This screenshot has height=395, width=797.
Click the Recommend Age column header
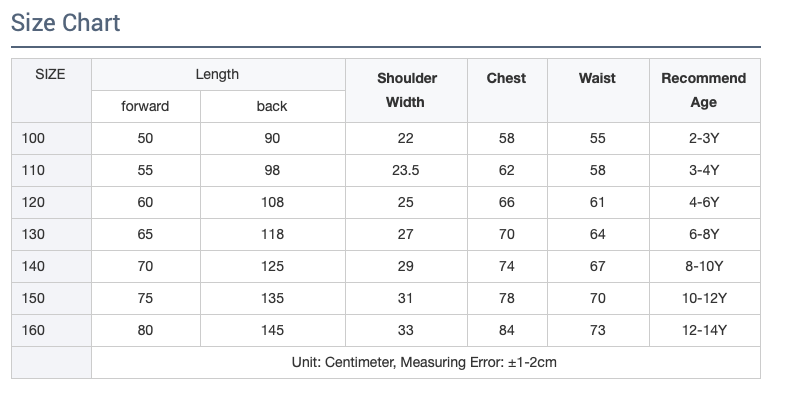coord(705,90)
